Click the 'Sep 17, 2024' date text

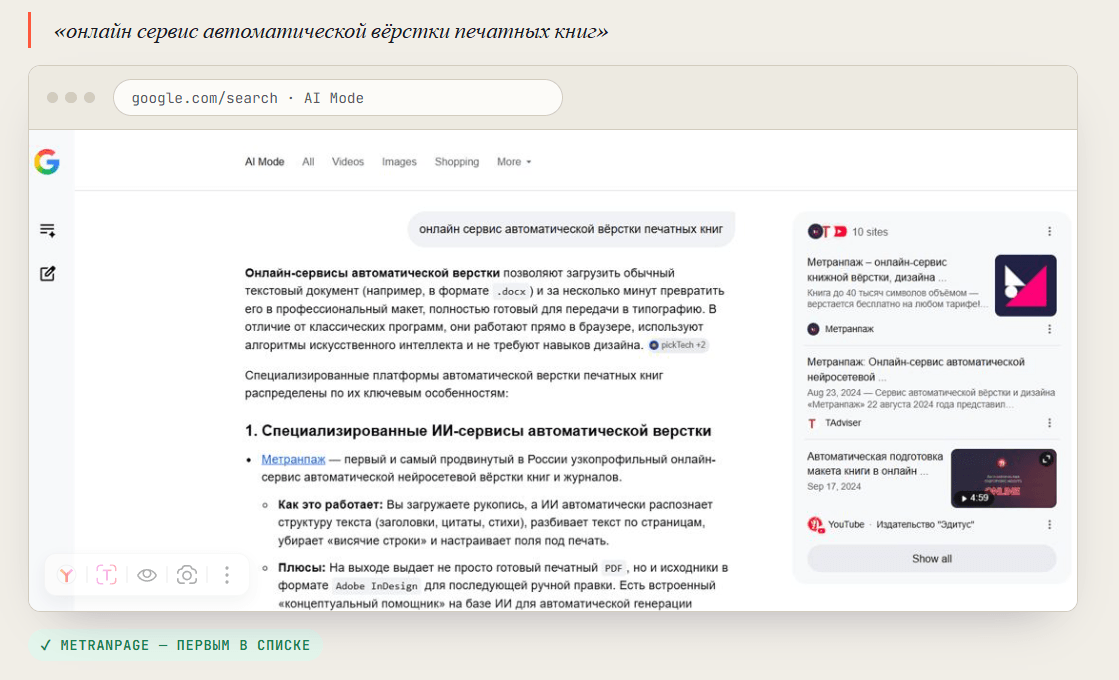[x=834, y=487]
